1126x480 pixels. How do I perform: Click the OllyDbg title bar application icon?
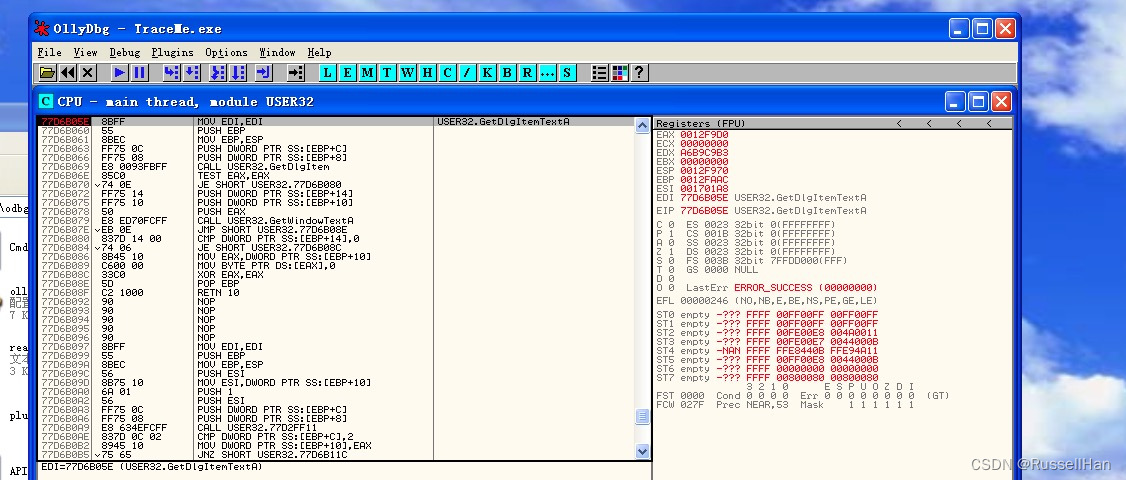click(42, 29)
